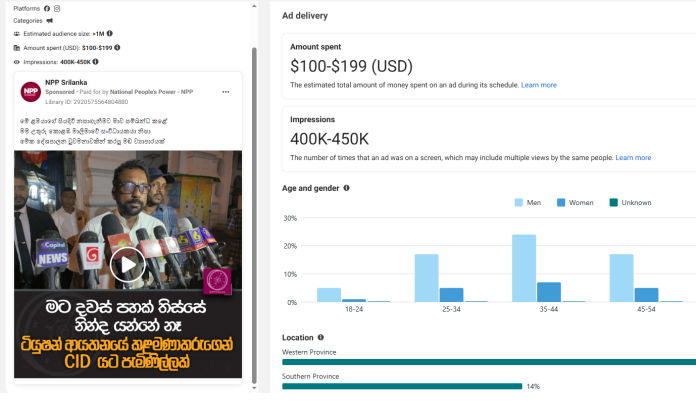Click info icon beside Age and gender
696x407 pixels.
coord(347,188)
